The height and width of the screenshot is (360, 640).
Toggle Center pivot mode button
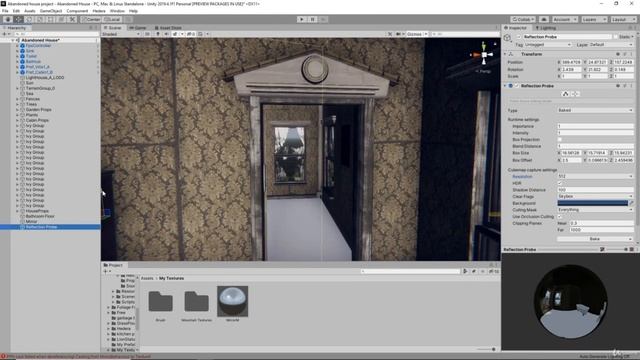[91, 19]
